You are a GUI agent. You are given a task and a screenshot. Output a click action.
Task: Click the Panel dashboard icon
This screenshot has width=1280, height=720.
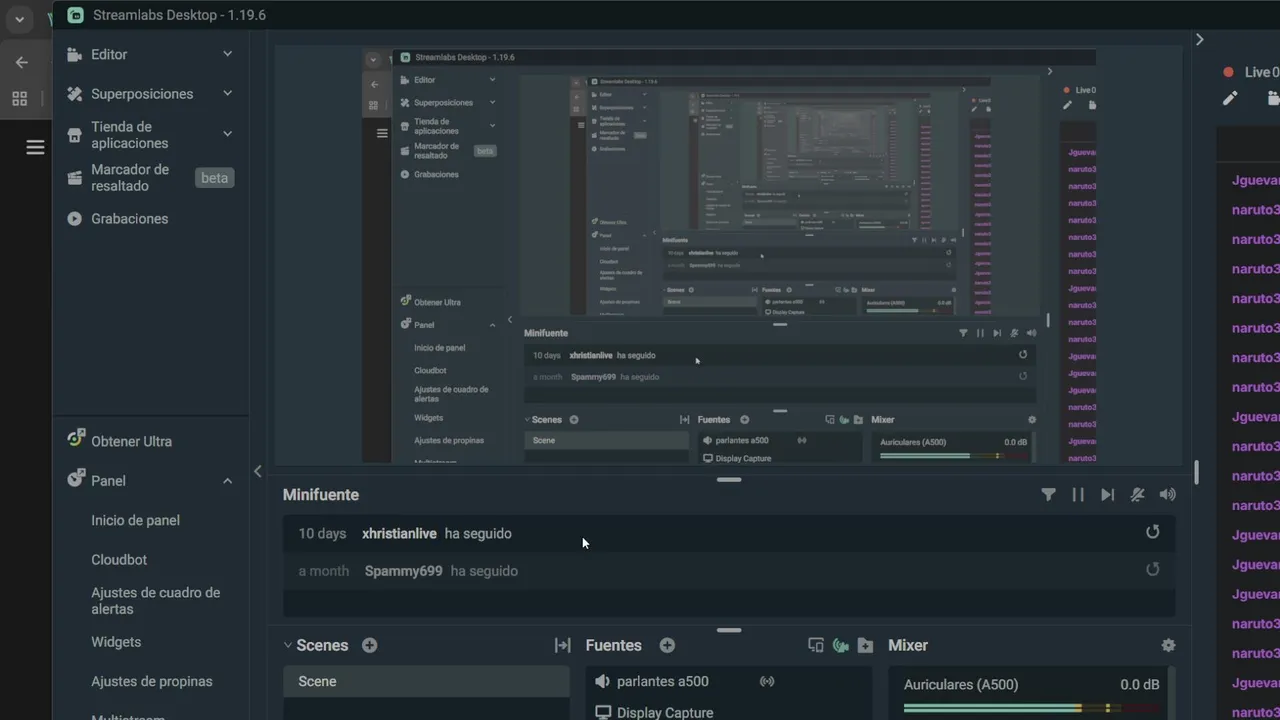point(75,479)
